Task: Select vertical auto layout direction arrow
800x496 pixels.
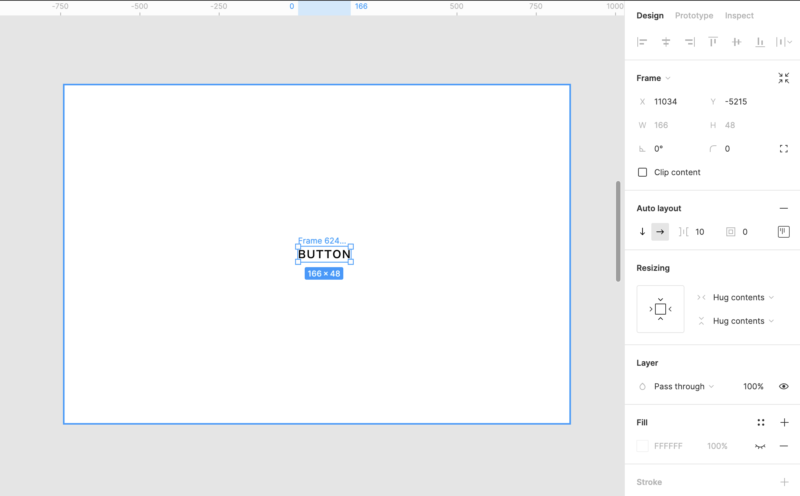Action: [642, 232]
